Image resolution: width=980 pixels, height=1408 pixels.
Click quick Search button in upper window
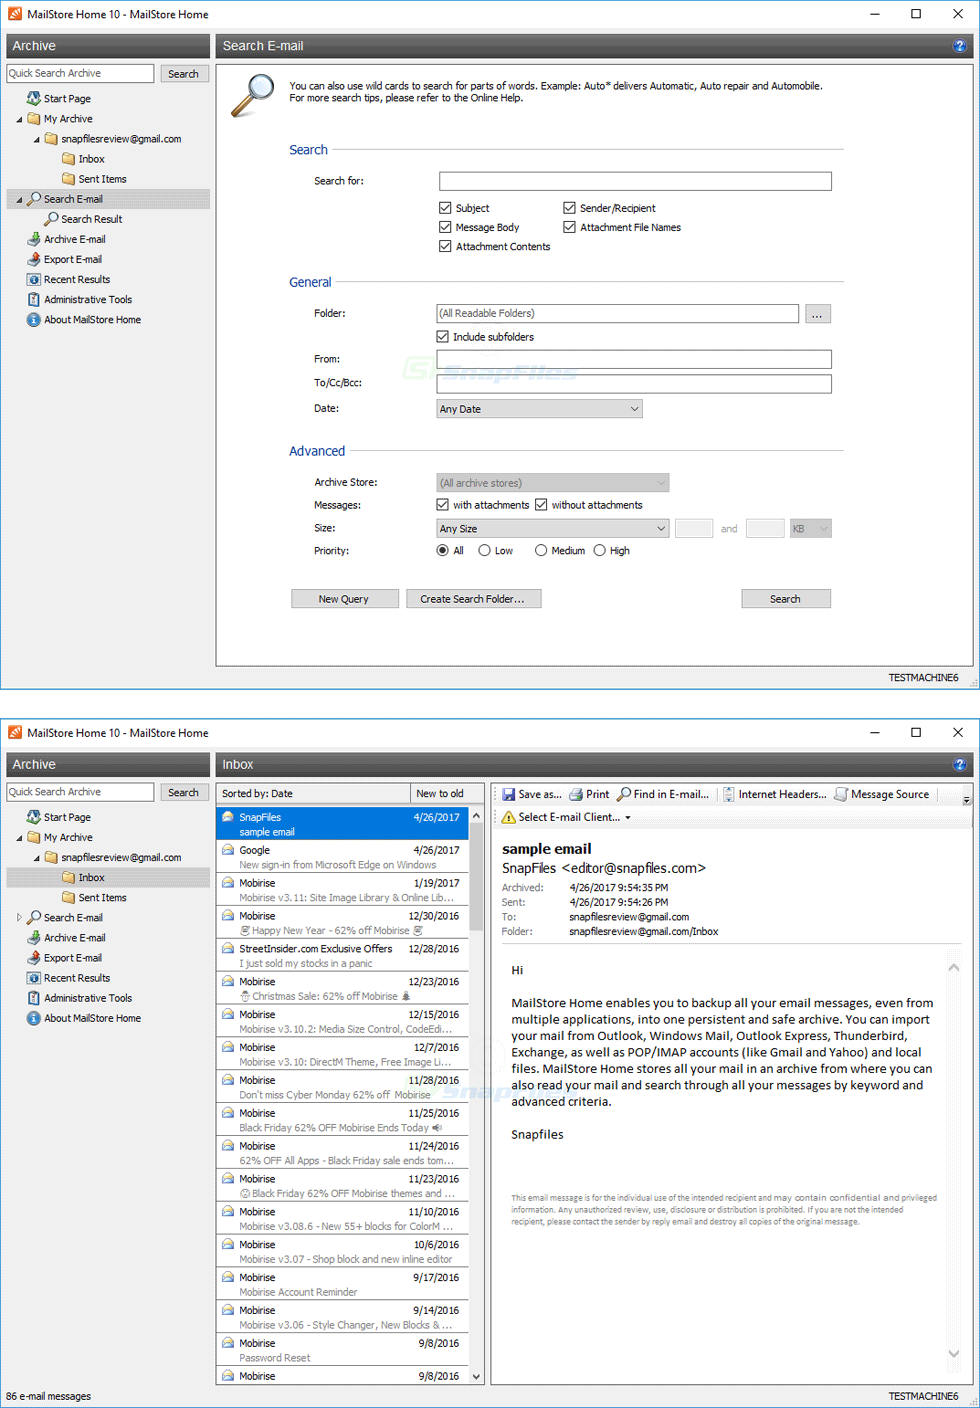[183, 74]
